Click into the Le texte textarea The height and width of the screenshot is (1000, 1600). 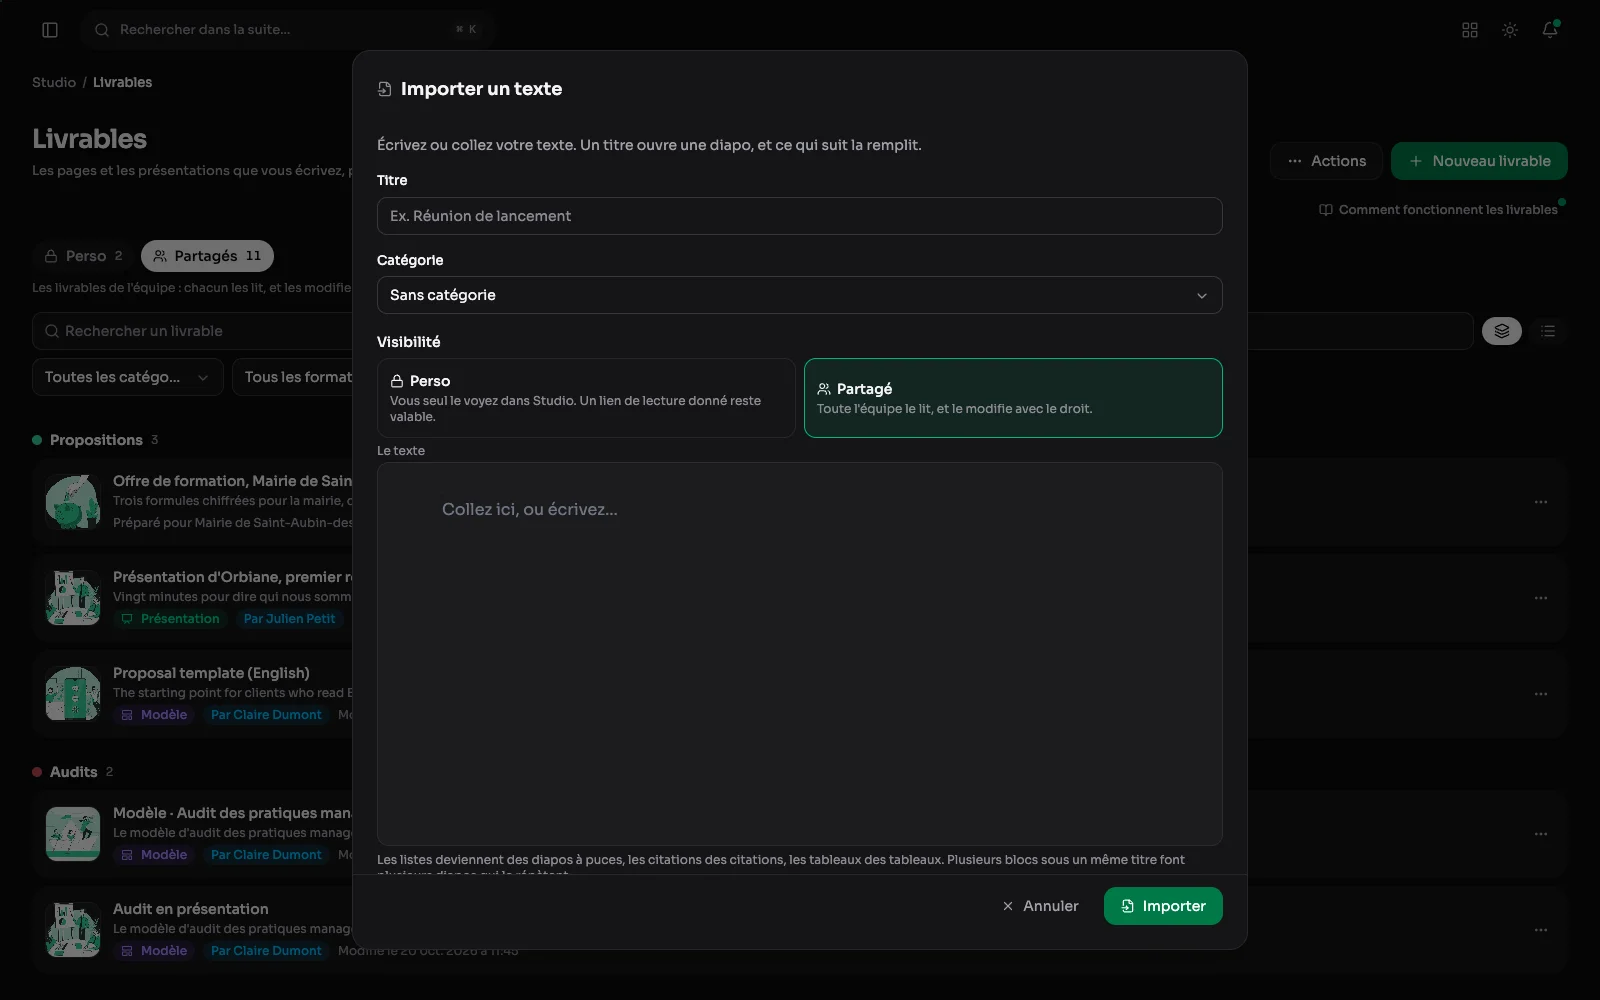(x=799, y=654)
